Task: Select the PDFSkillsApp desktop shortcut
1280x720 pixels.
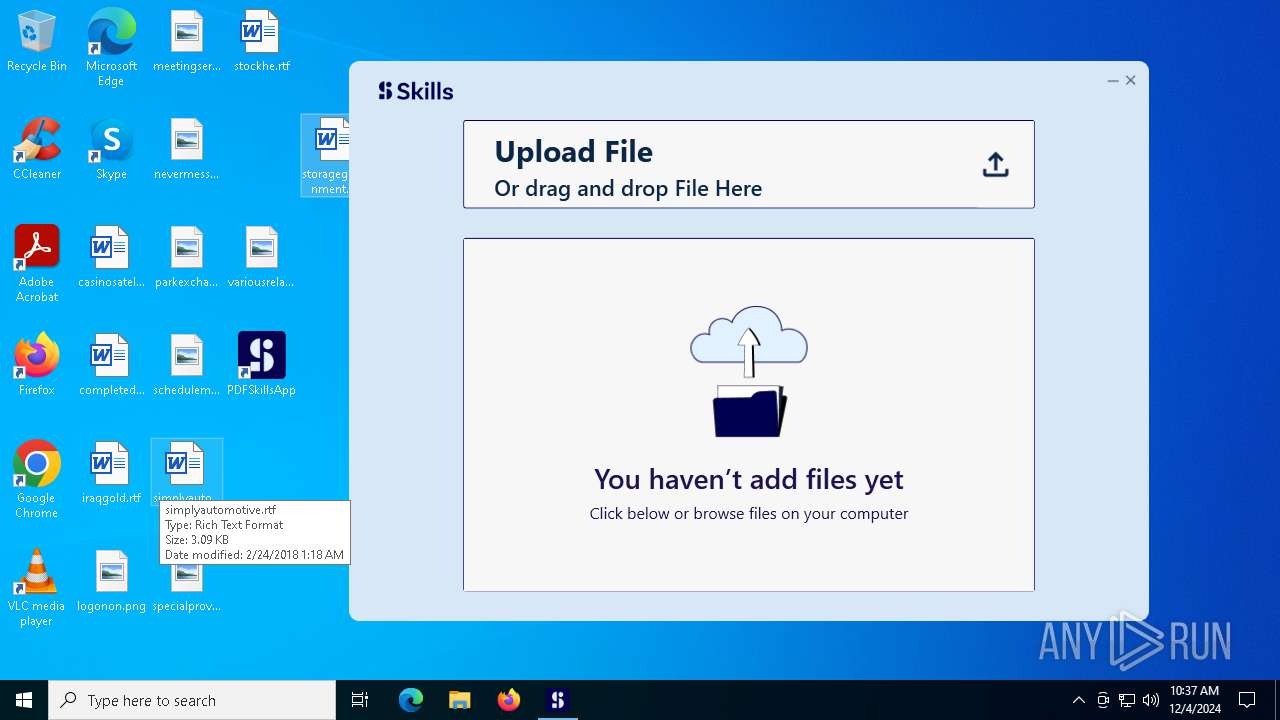Action: (262, 366)
